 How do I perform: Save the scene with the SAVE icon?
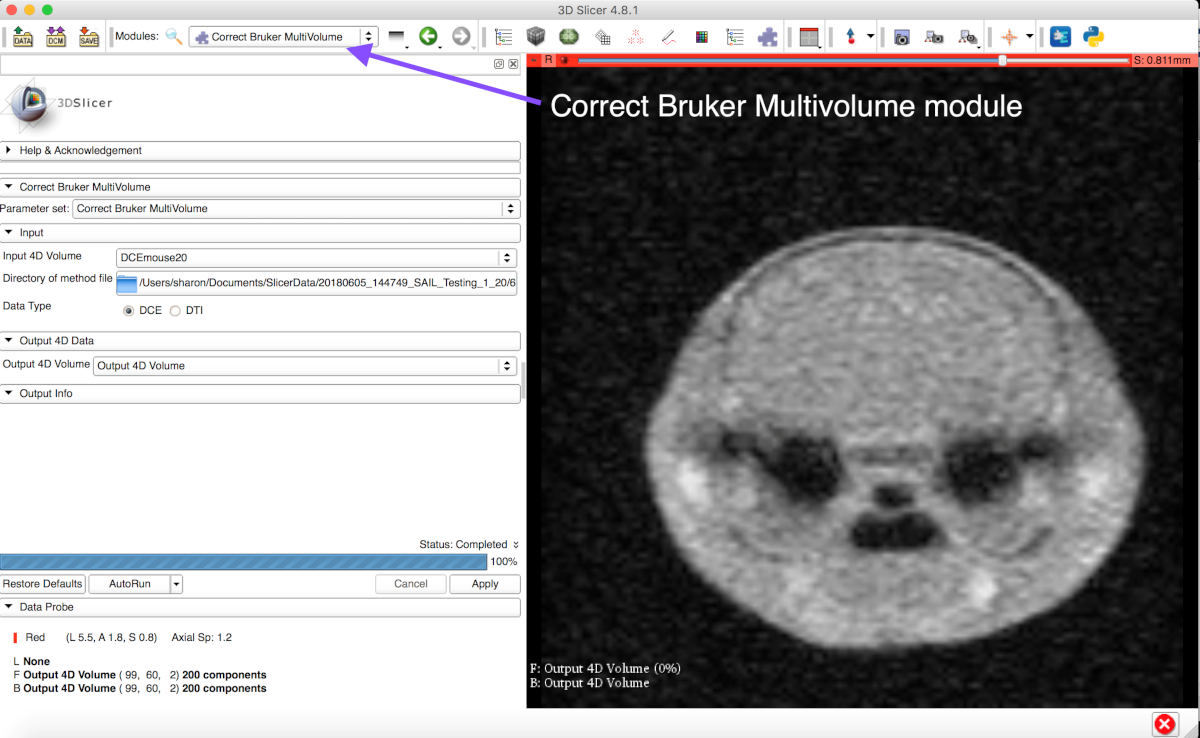[90, 36]
